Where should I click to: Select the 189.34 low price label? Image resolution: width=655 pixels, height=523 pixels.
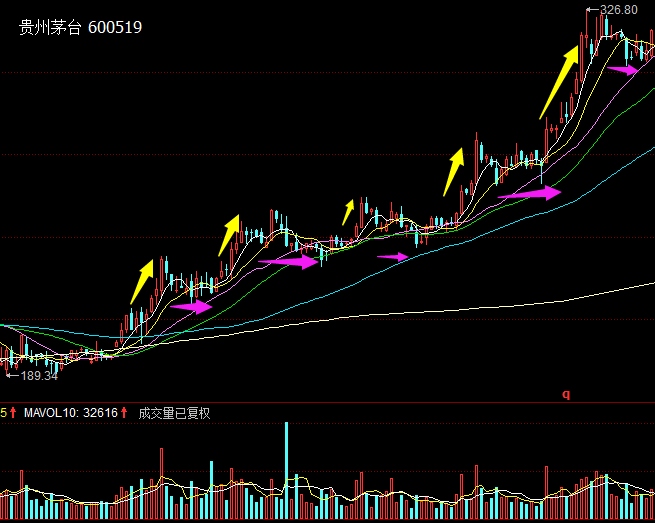tap(38, 376)
